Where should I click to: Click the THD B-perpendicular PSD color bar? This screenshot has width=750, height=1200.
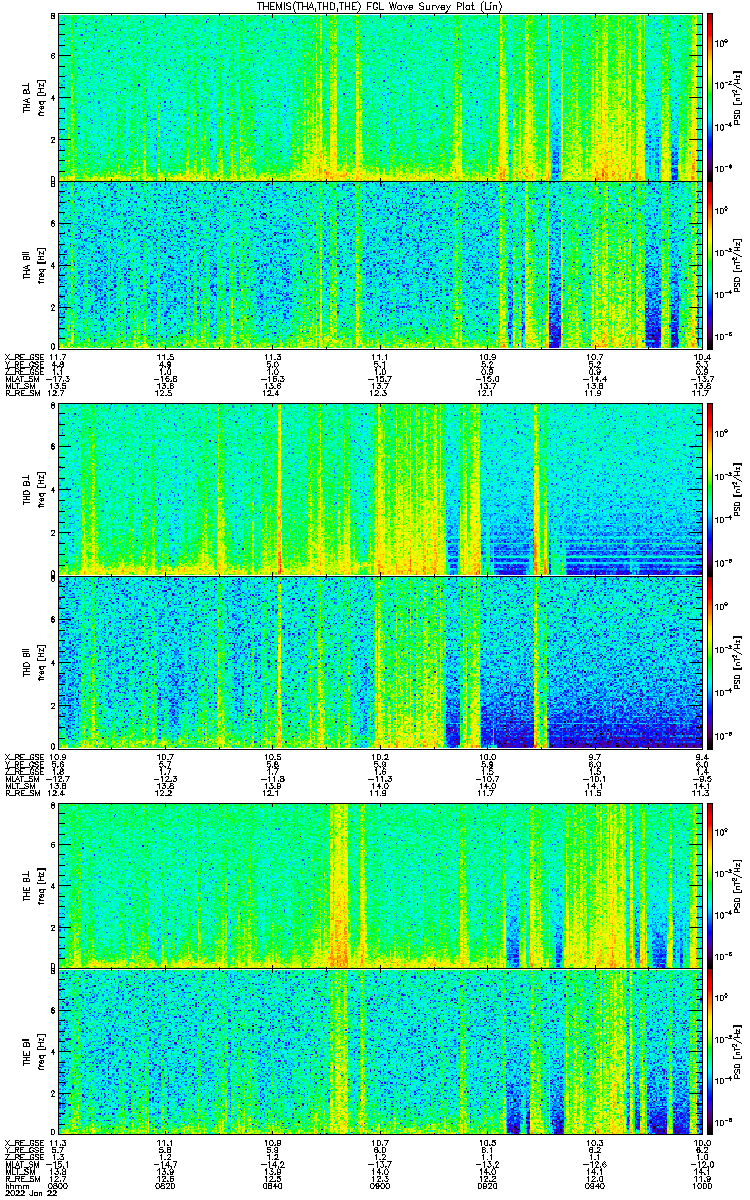pyautogui.click(x=711, y=490)
